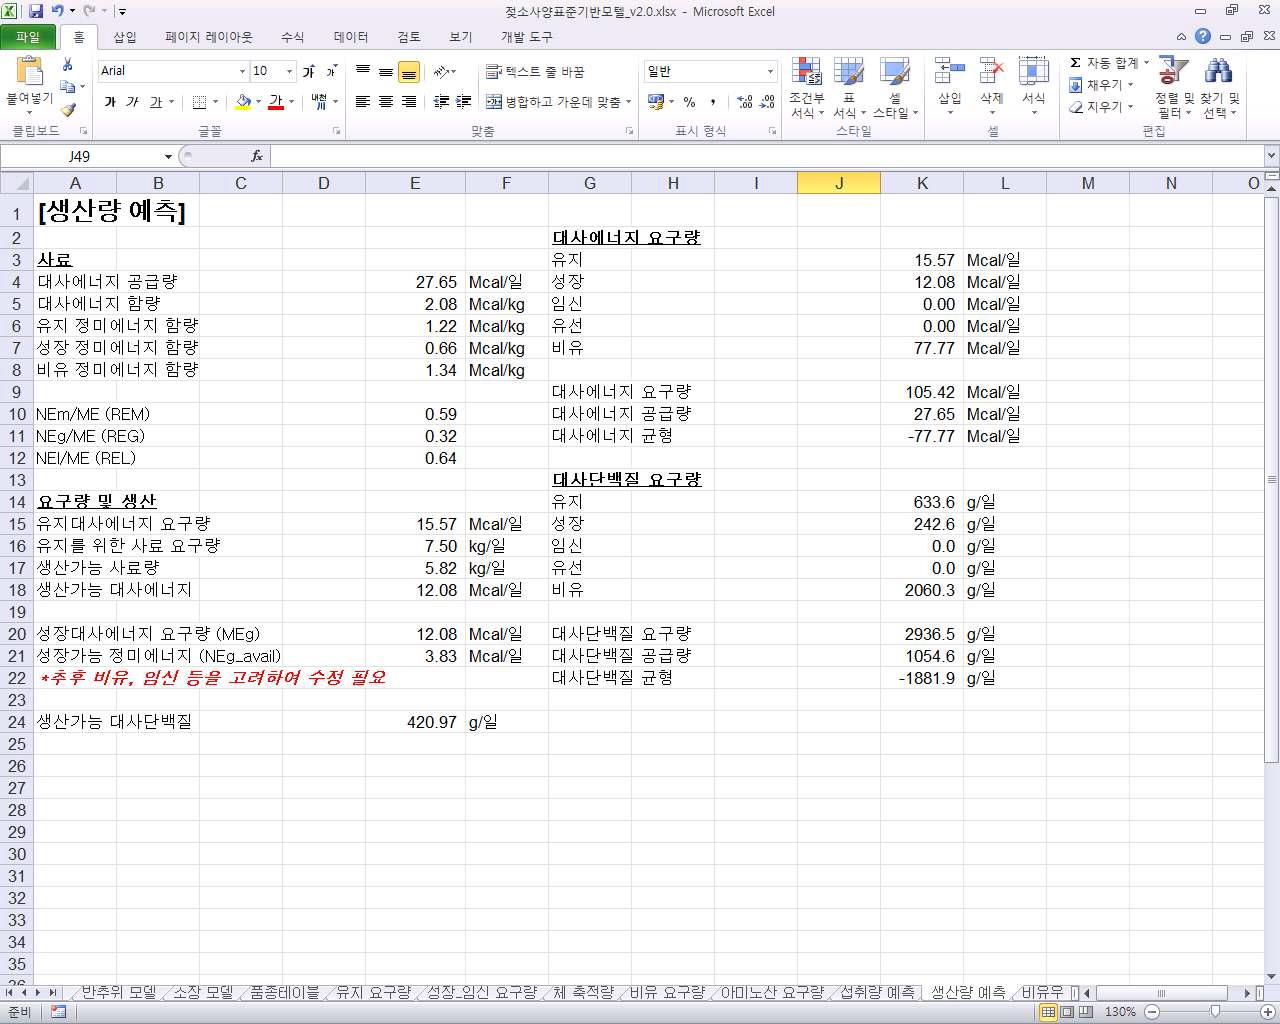Click the cell borders icon
The width and height of the screenshot is (1280, 1024).
[x=199, y=102]
